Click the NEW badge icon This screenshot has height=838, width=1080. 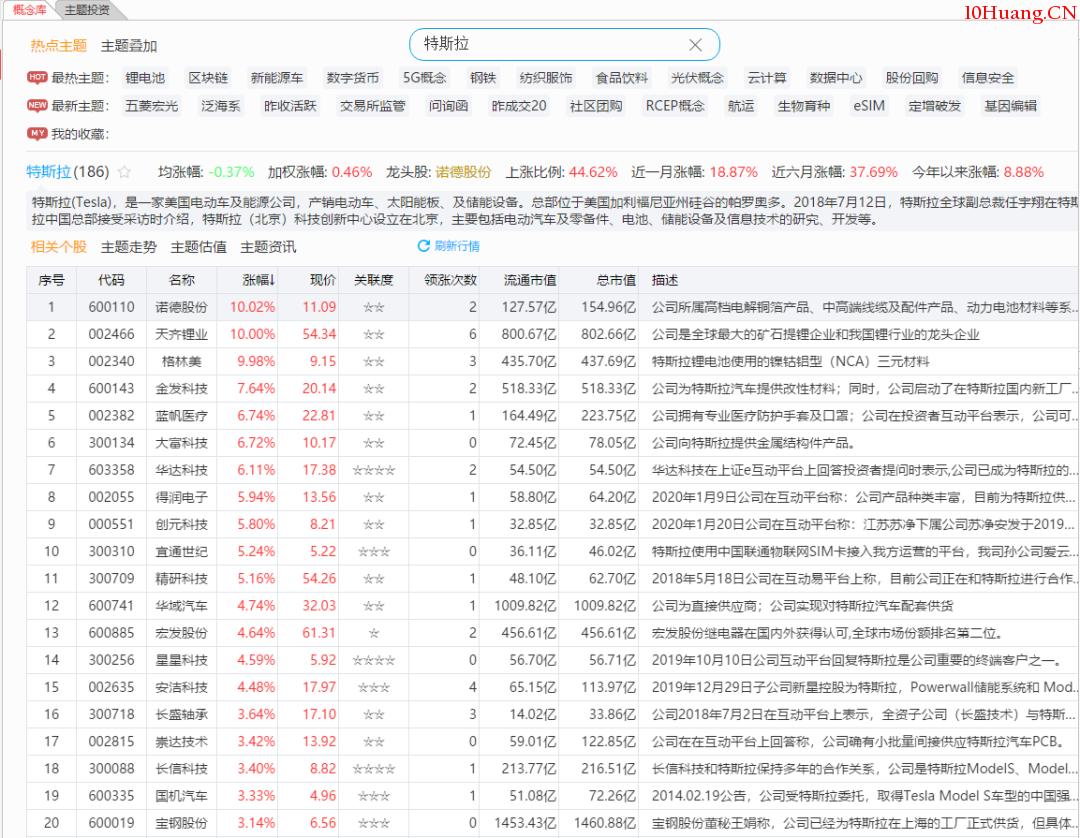37,105
